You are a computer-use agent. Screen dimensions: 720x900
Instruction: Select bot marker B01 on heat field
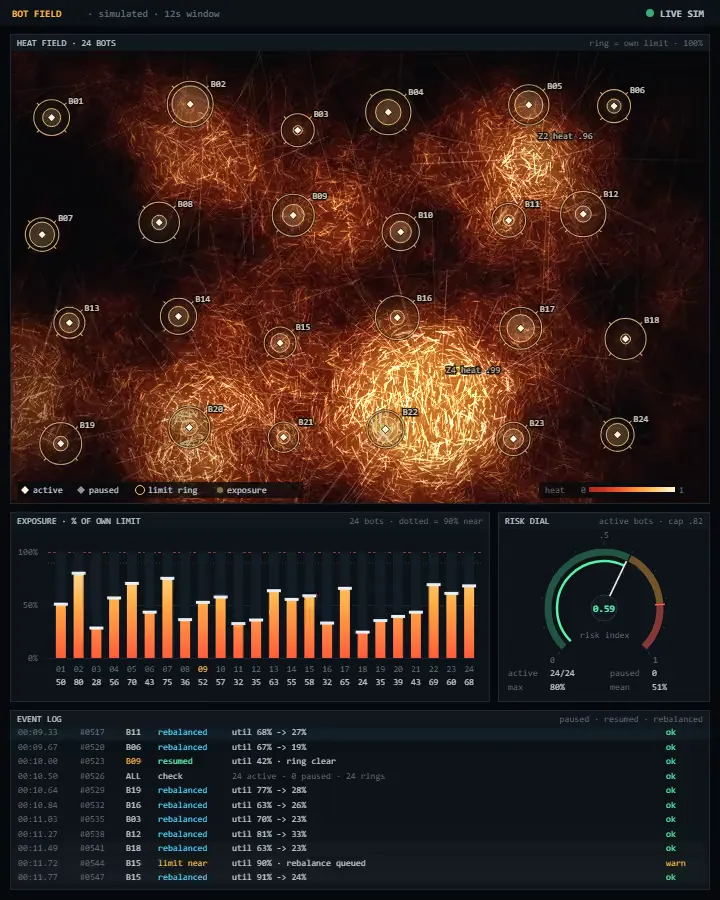click(52, 118)
